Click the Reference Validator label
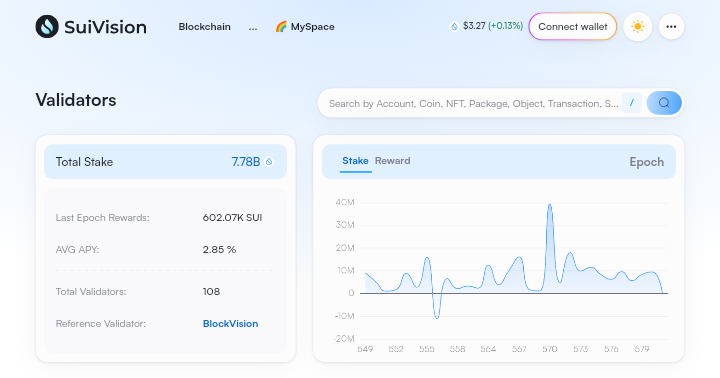 [x=101, y=323]
